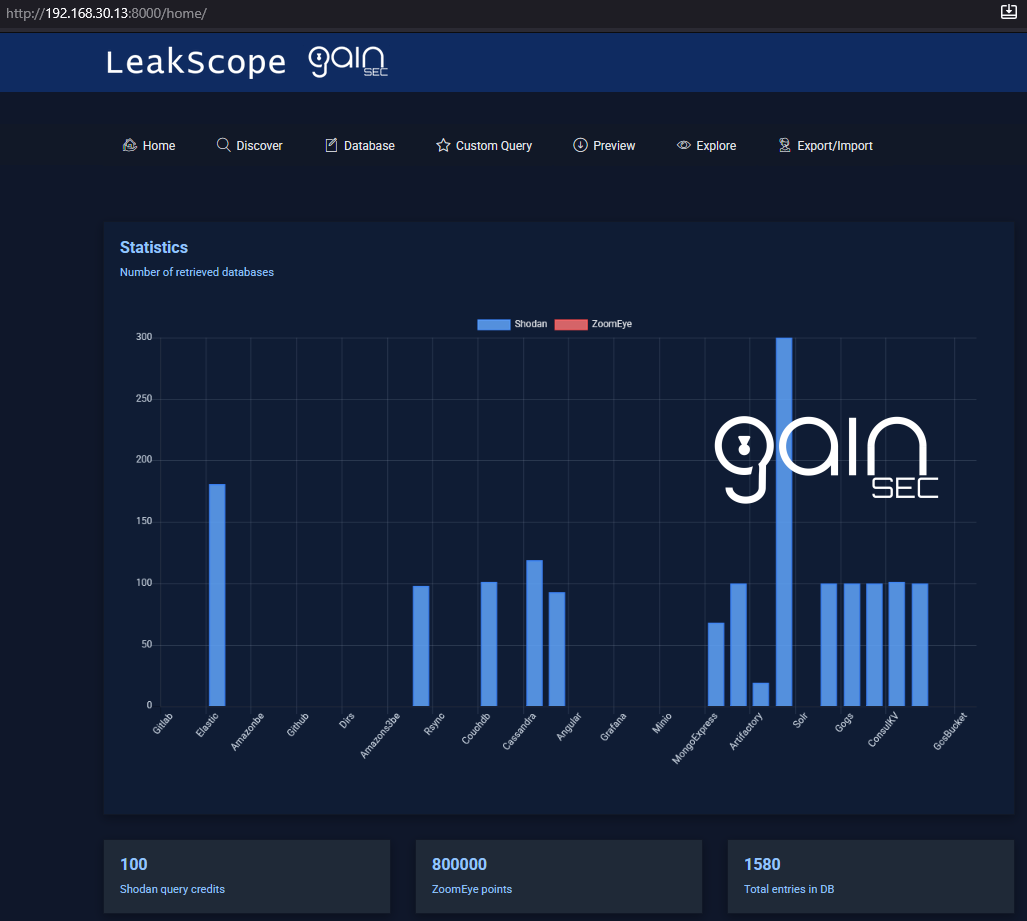Click the Discover magnifier icon
This screenshot has width=1027, height=921.
tap(224, 145)
